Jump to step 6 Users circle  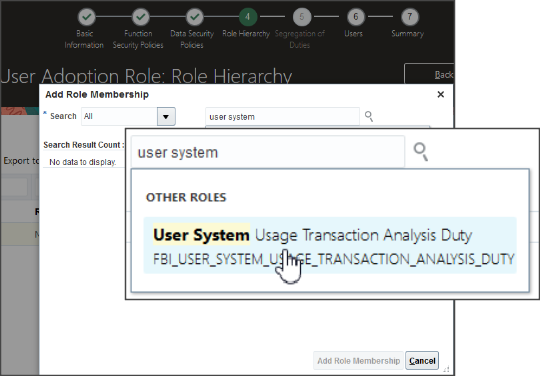point(356,17)
